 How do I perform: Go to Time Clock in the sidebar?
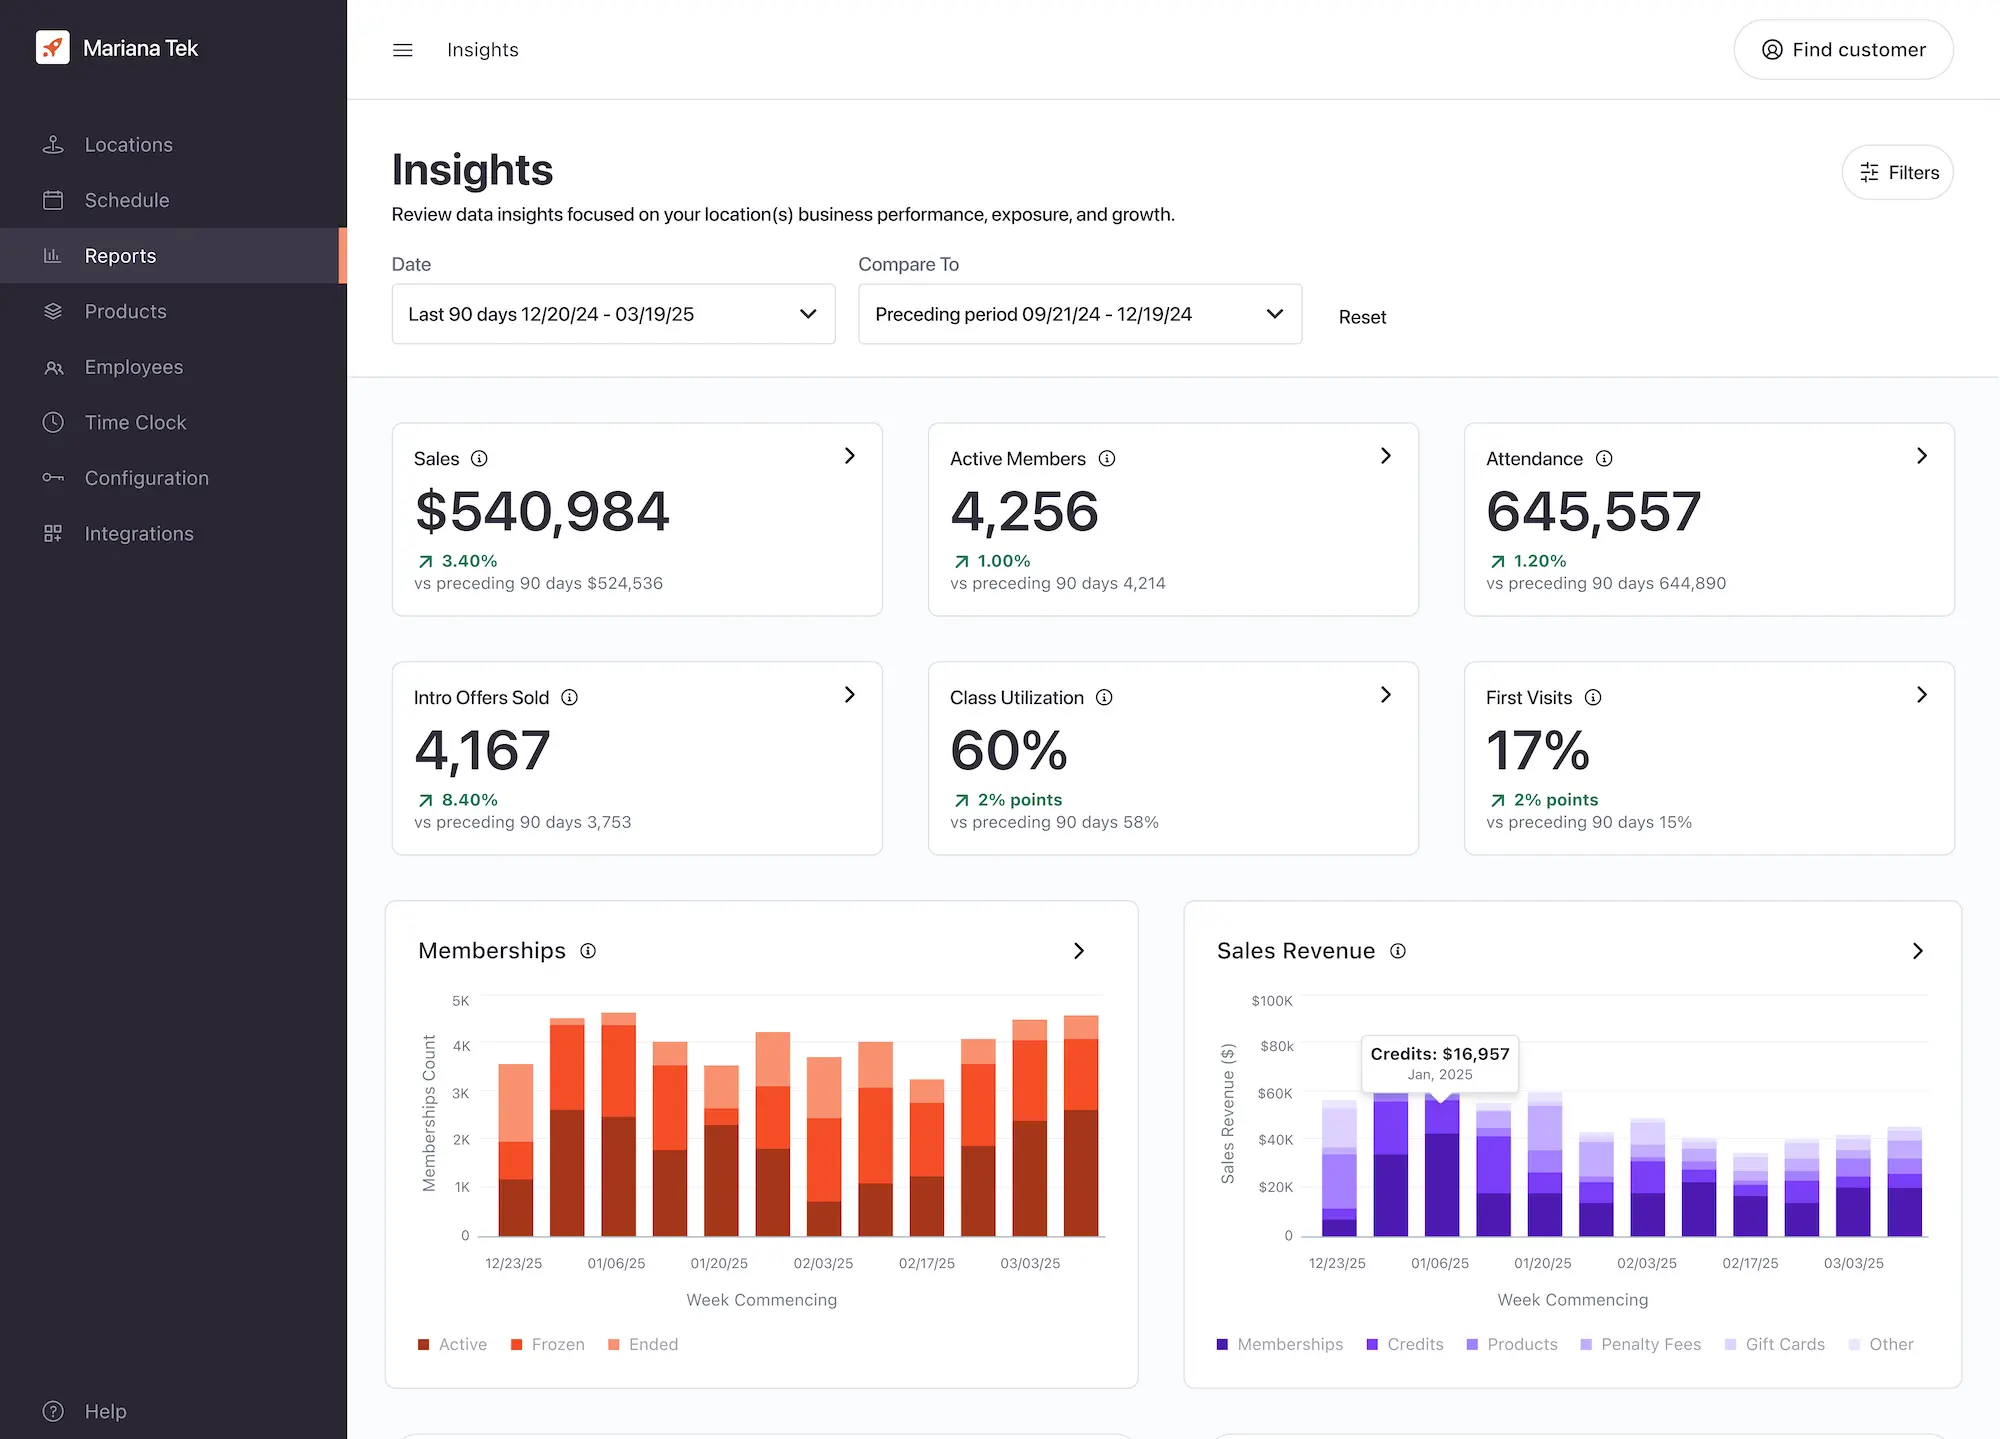135,423
